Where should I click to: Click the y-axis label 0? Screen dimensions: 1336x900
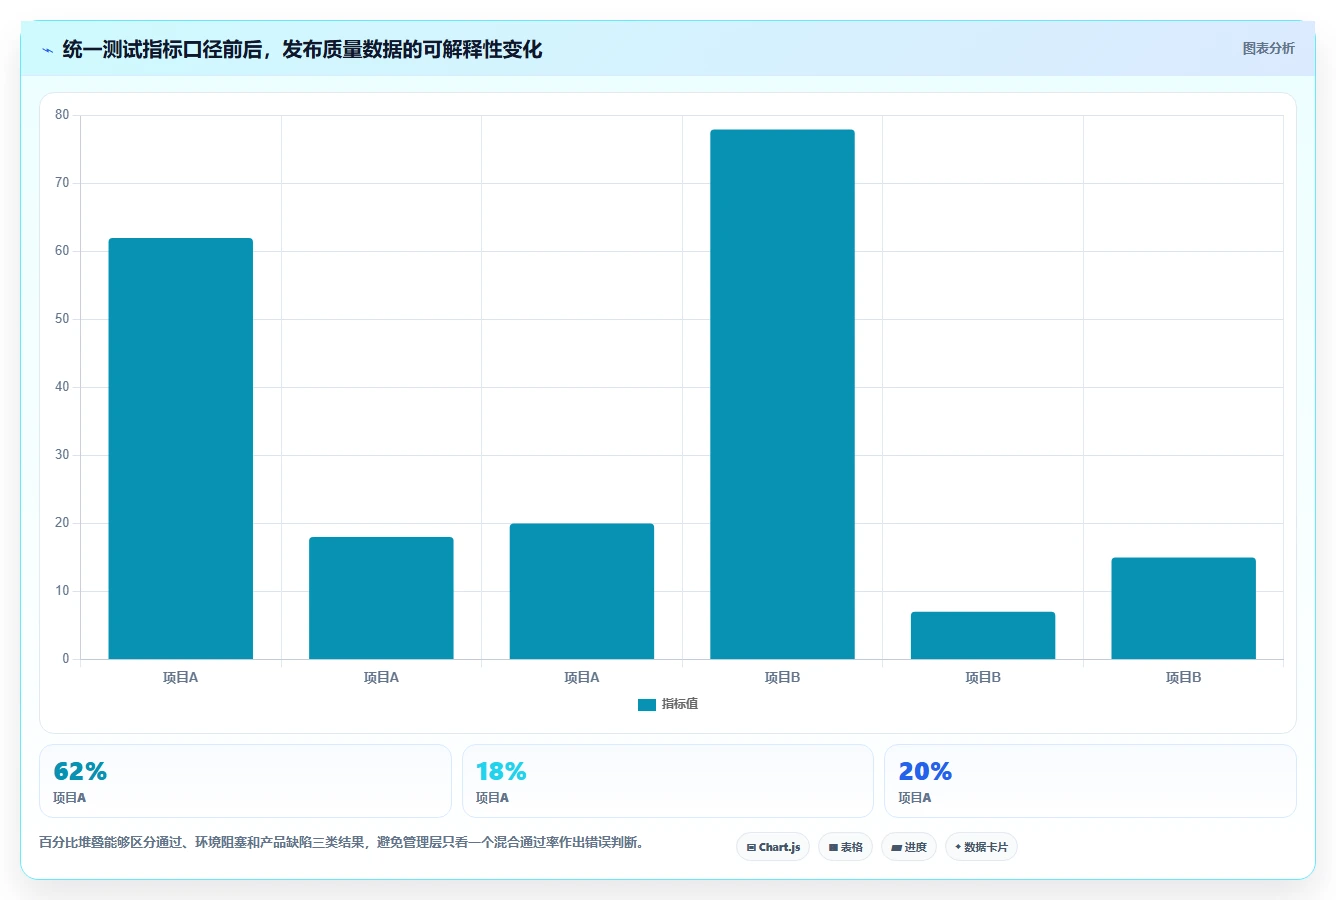(x=66, y=659)
